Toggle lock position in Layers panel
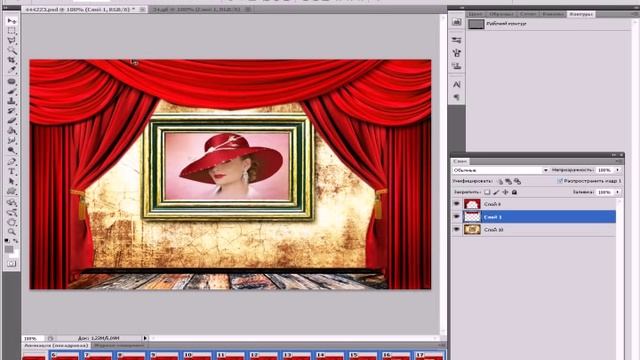 tap(505, 192)
